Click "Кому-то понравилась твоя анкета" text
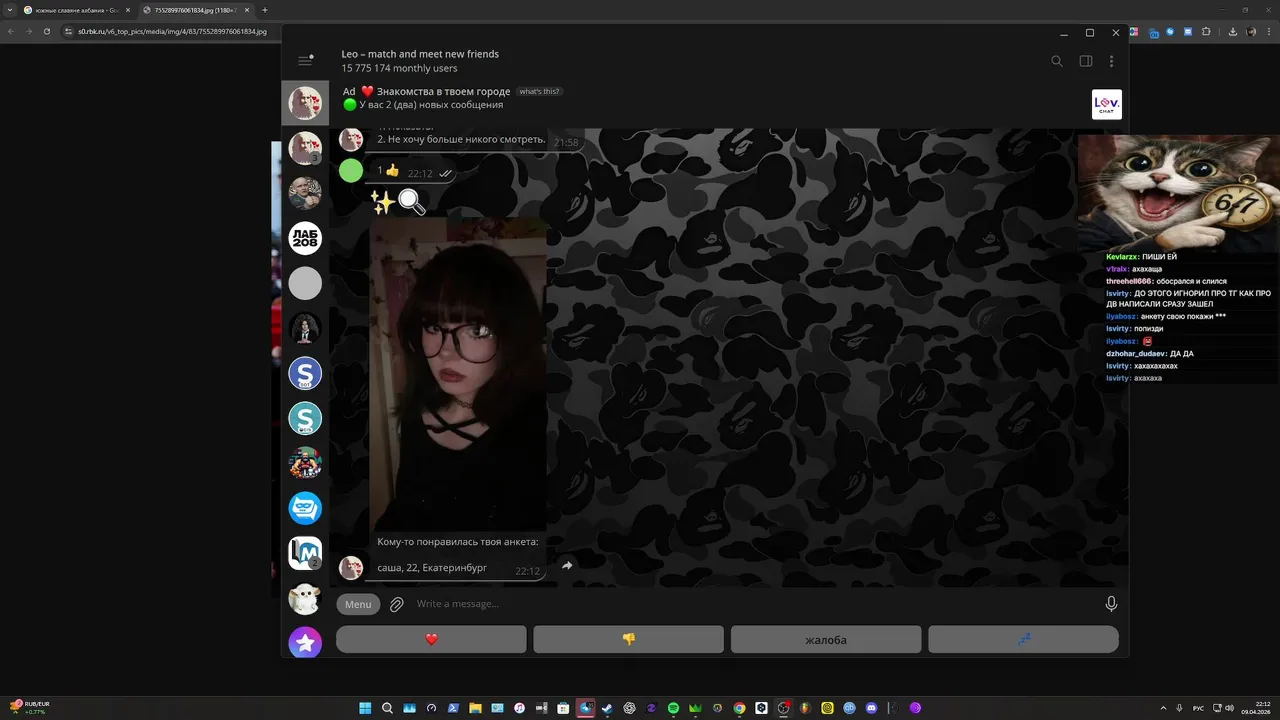Image resolution: width=1280 pixels, height=720 pixels. coord(457,542)
